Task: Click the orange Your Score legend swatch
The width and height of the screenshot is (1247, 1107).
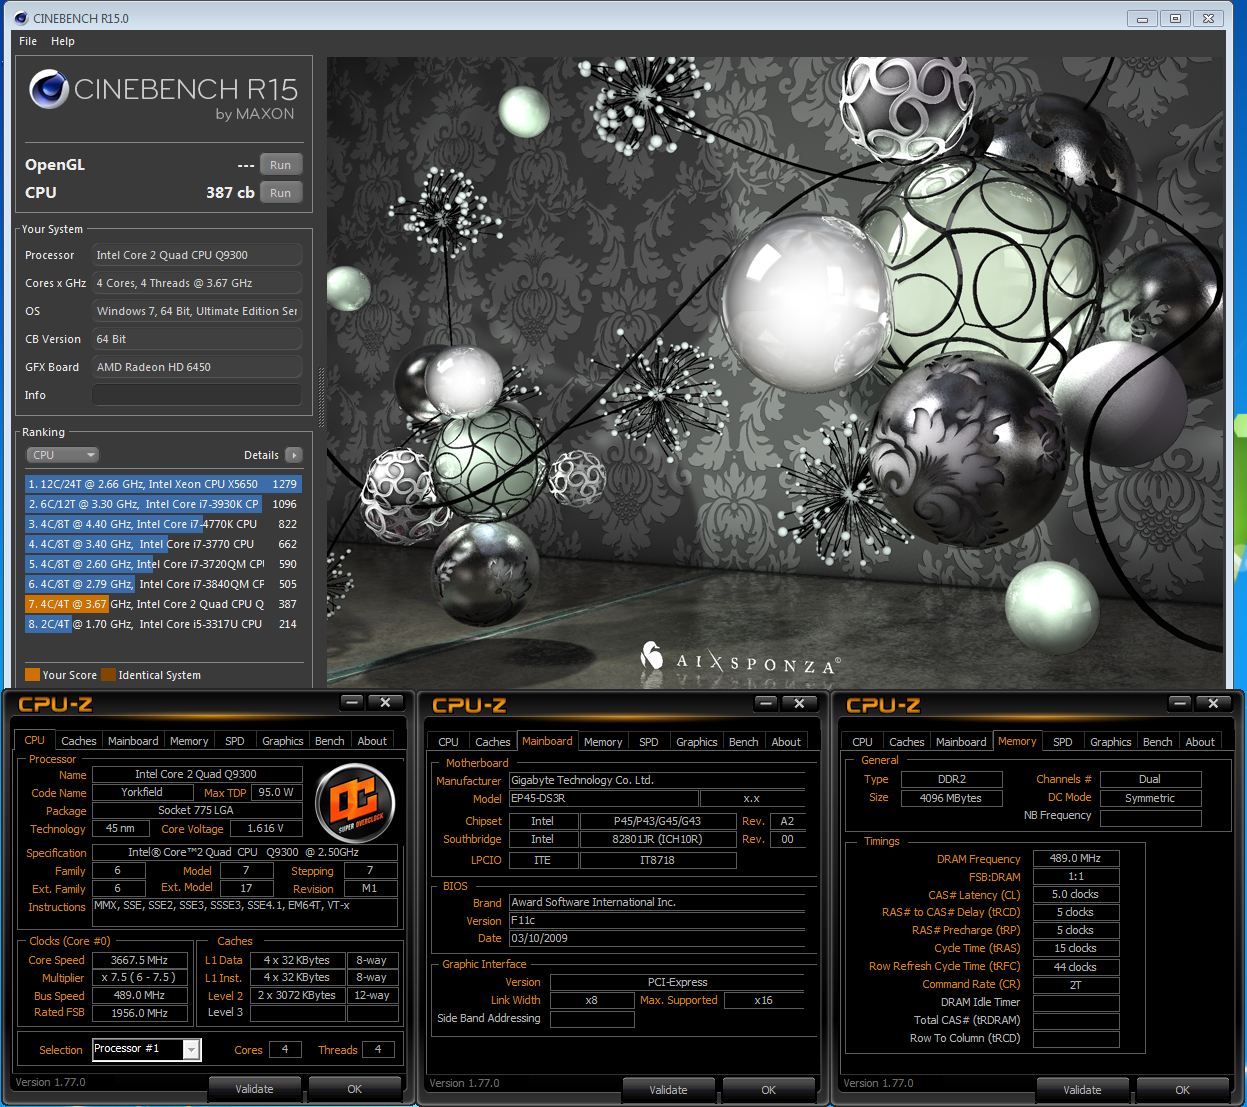Action: [32, 675]
